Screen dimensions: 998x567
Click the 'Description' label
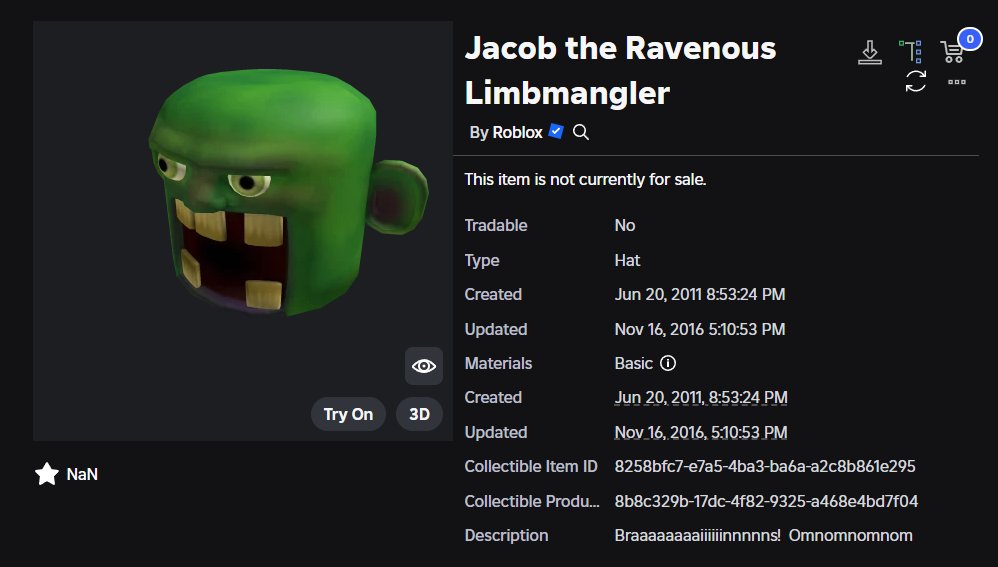click(x=506, y=535)
